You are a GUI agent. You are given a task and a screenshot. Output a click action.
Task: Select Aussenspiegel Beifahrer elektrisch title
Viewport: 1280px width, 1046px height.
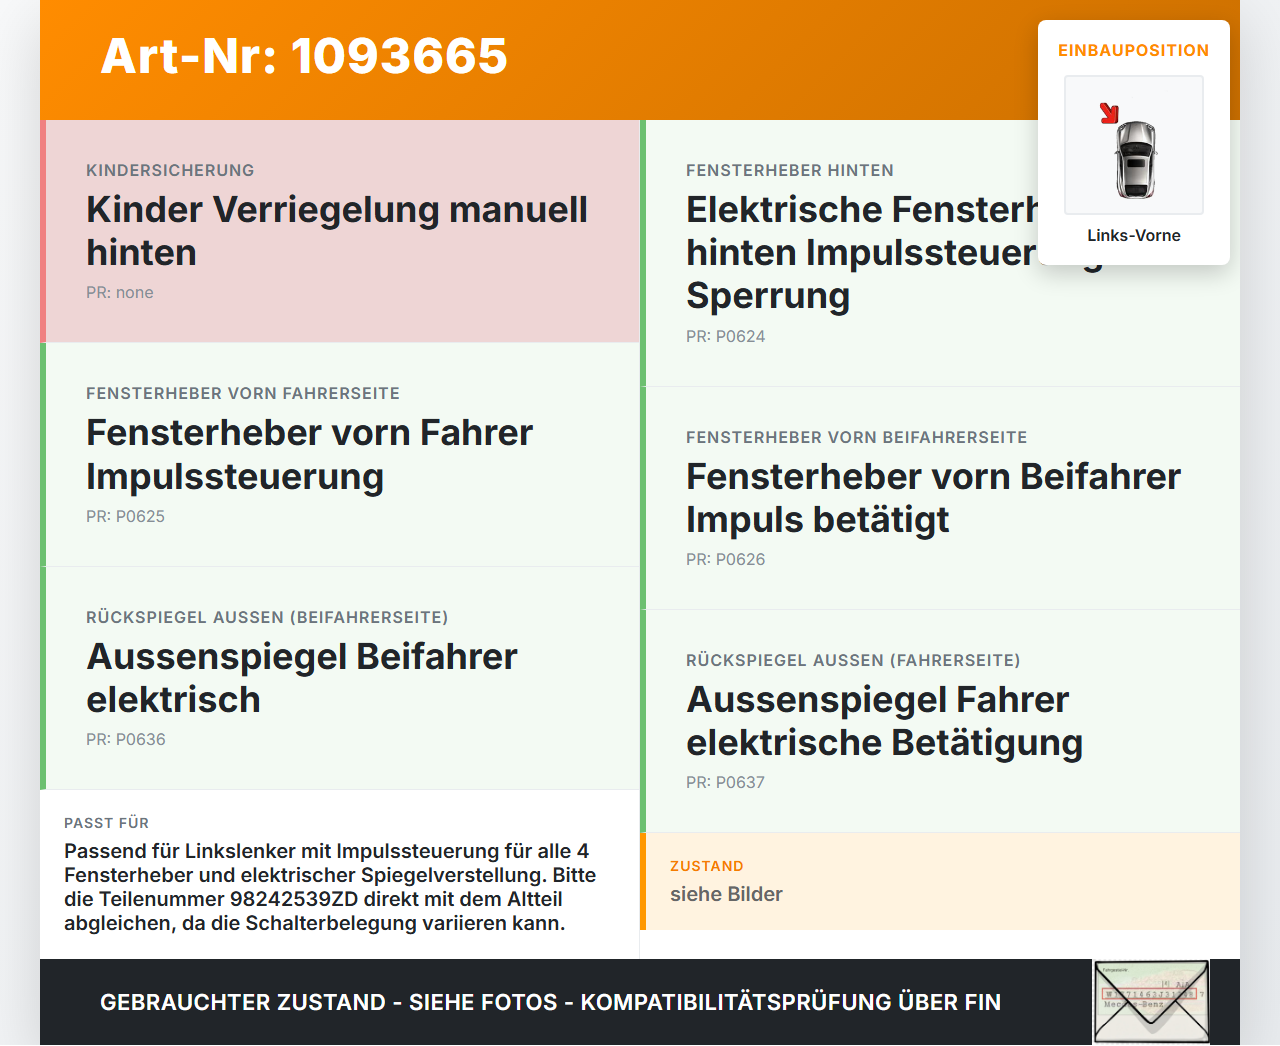click(x=302, y=678)
